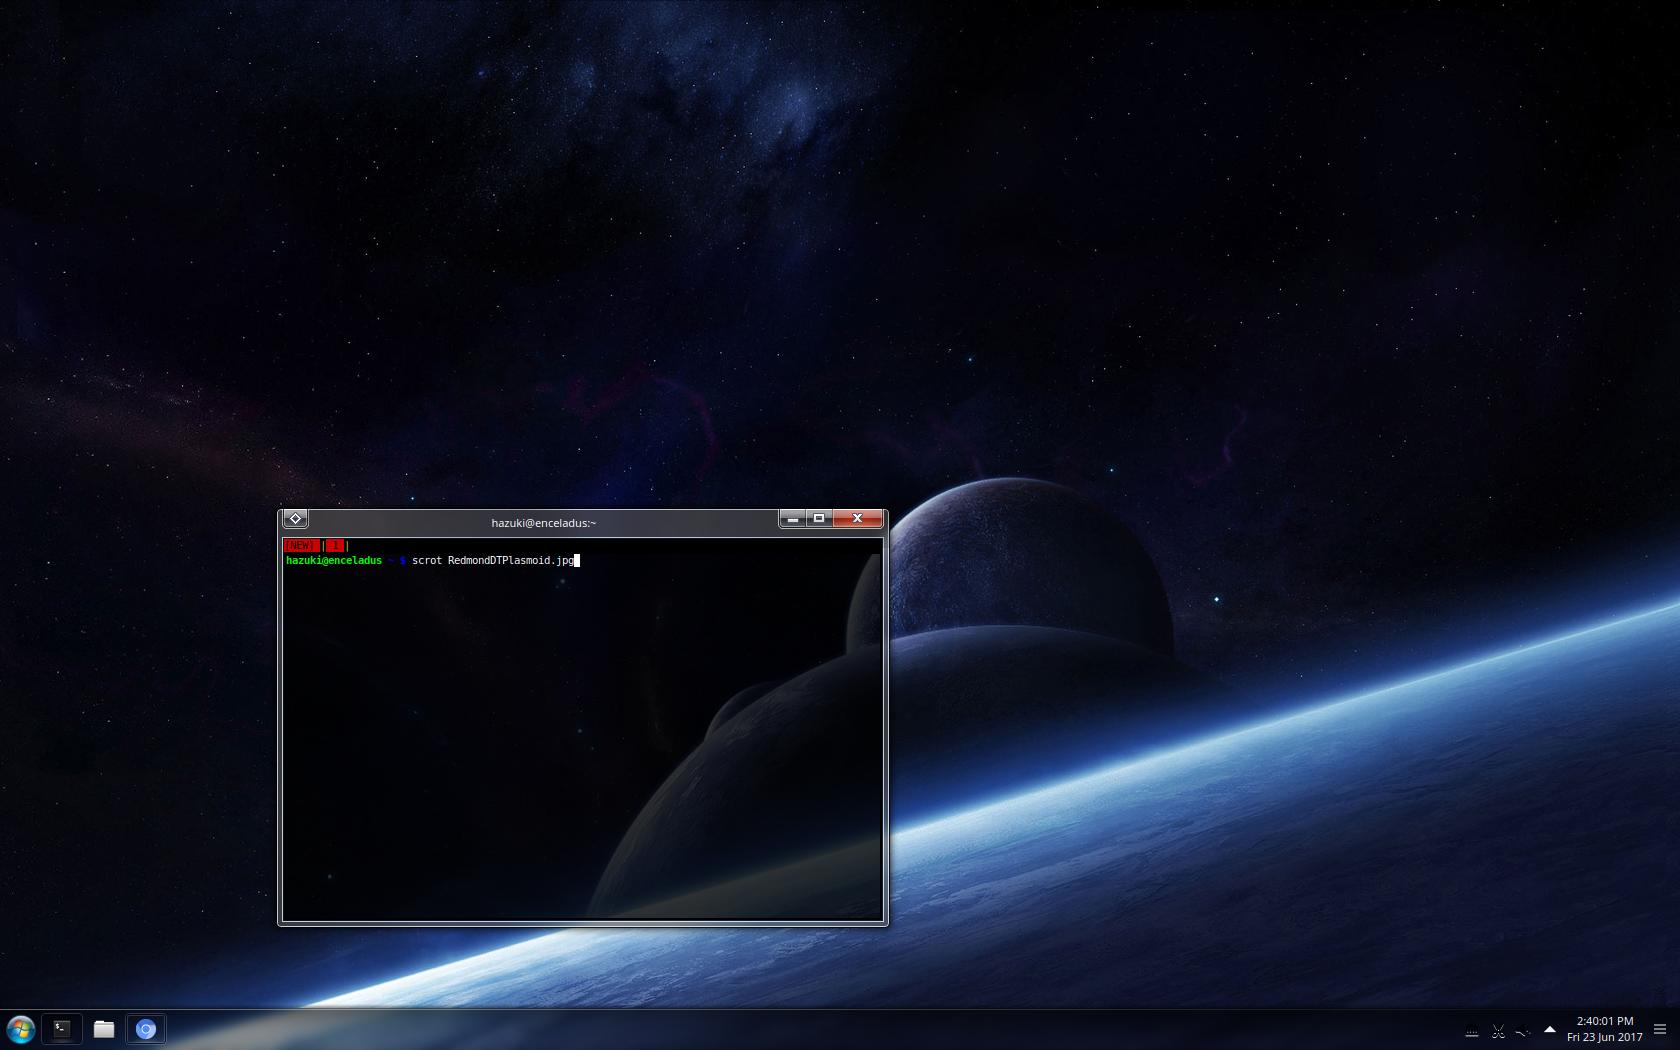
Task: Select terminal tab 1
Action: 336,546
